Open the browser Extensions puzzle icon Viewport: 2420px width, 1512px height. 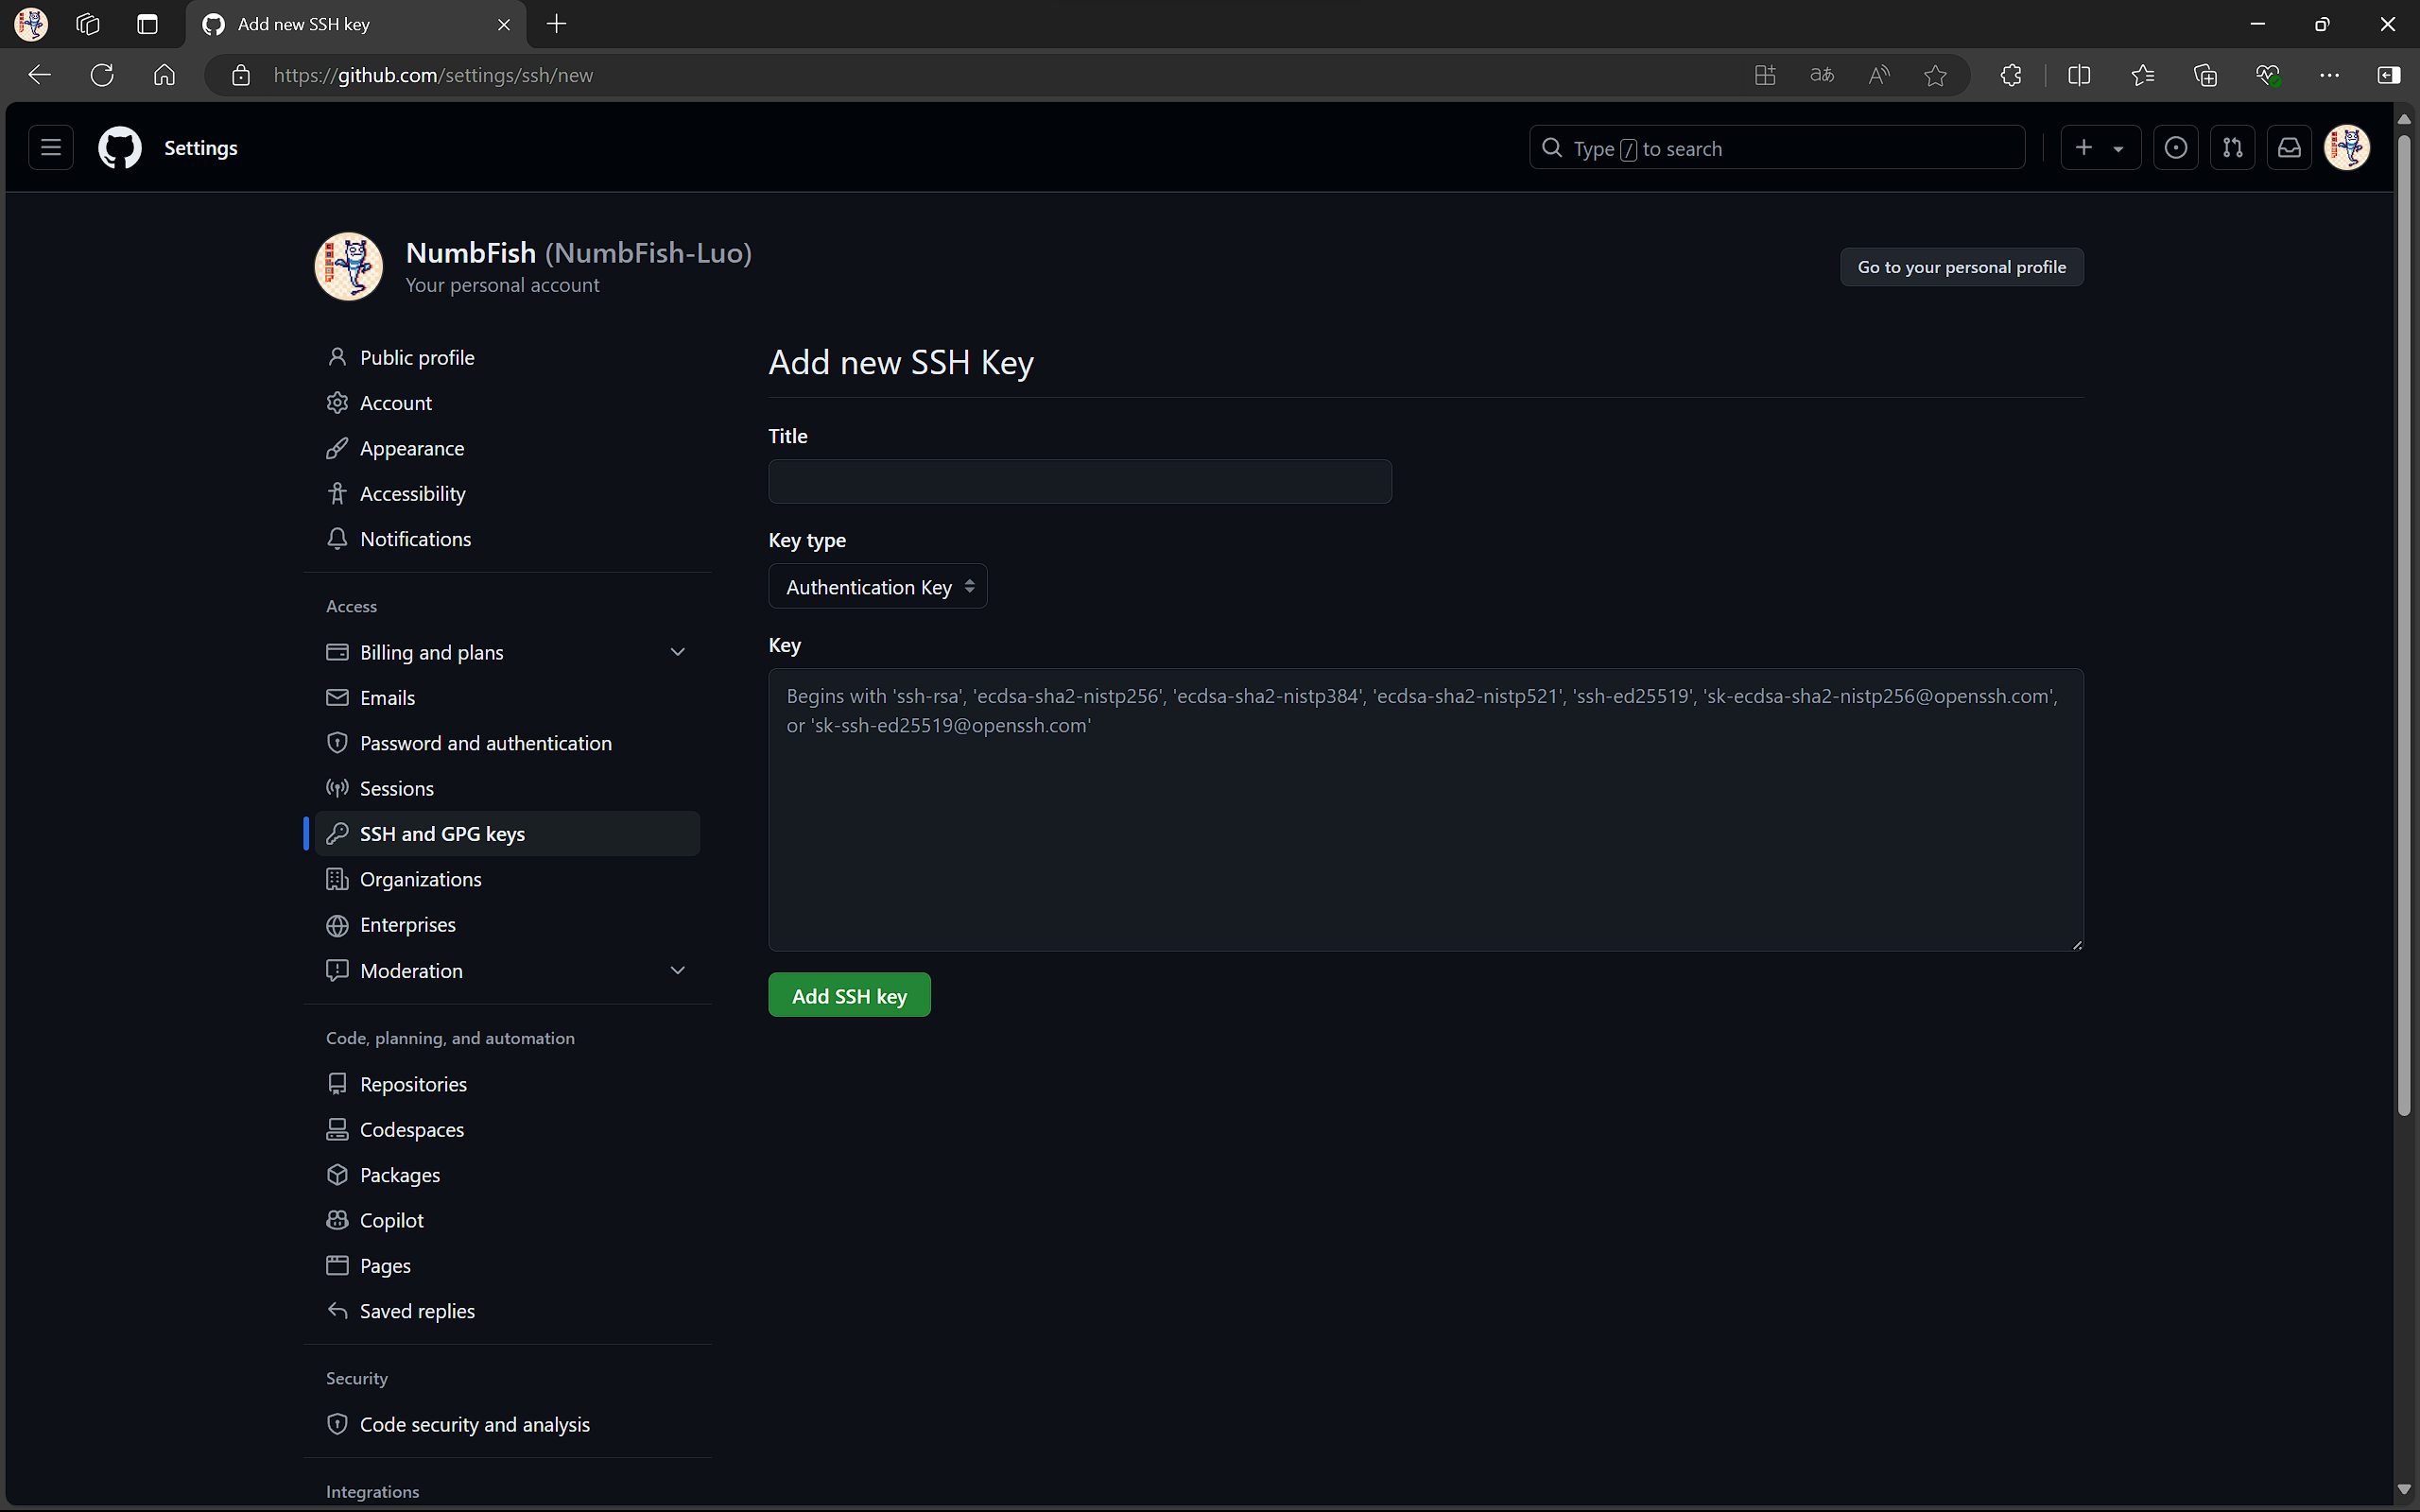pos(2011,75)
